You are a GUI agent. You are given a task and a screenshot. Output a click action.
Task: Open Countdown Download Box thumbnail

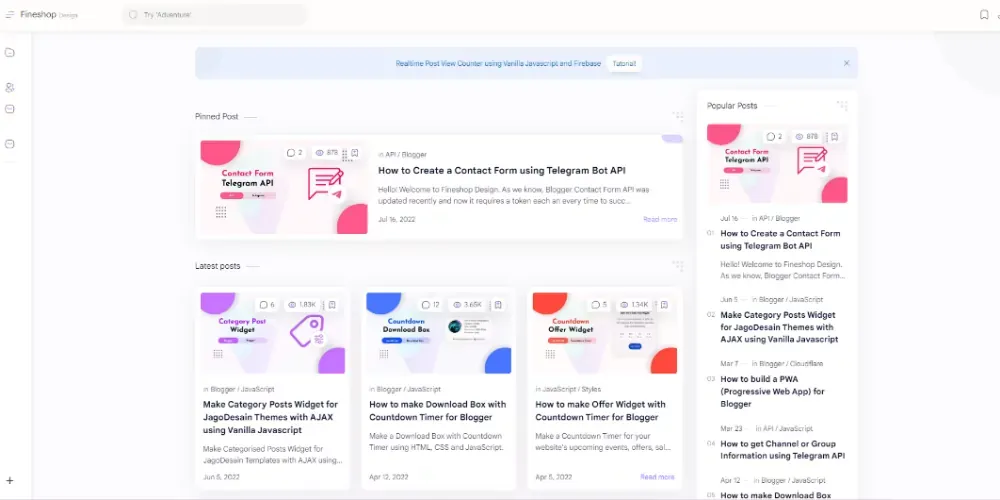[439, 333]
